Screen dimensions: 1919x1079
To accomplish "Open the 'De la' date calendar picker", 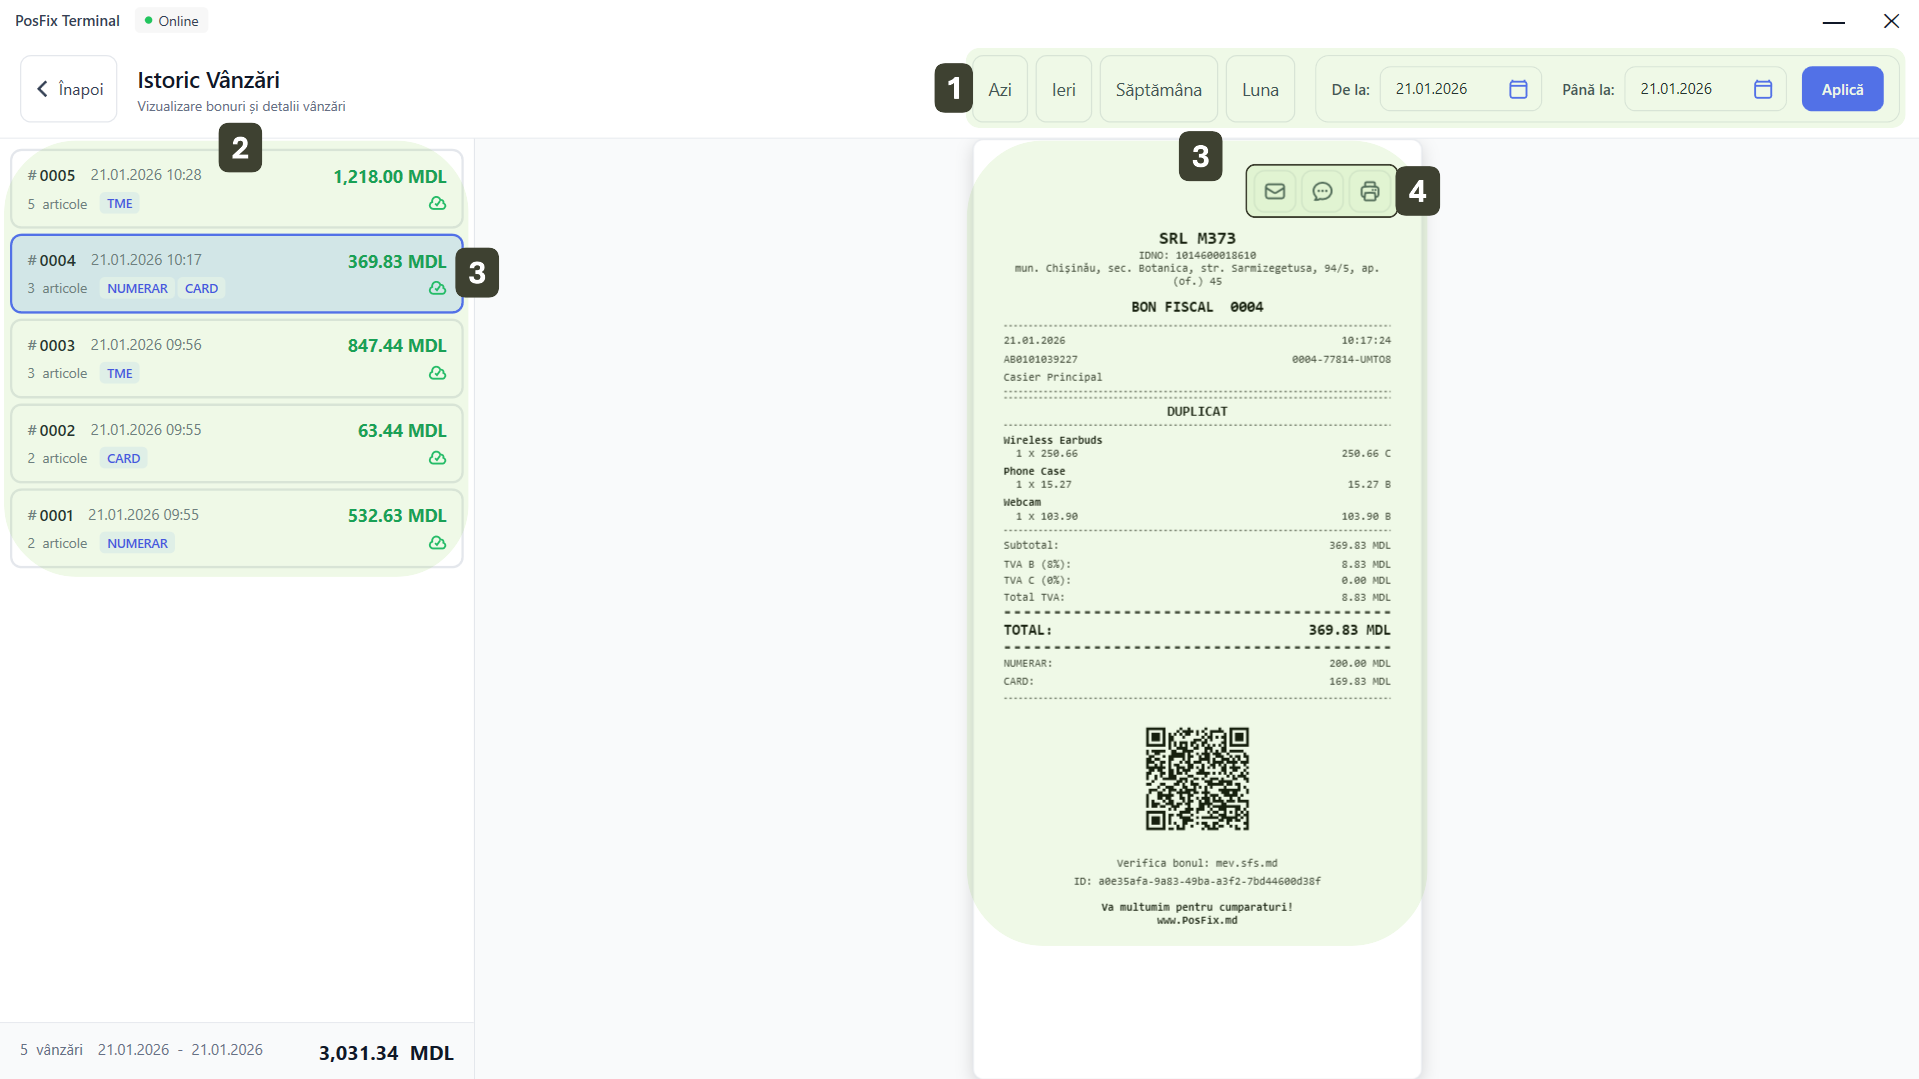I will (1517, 89).
